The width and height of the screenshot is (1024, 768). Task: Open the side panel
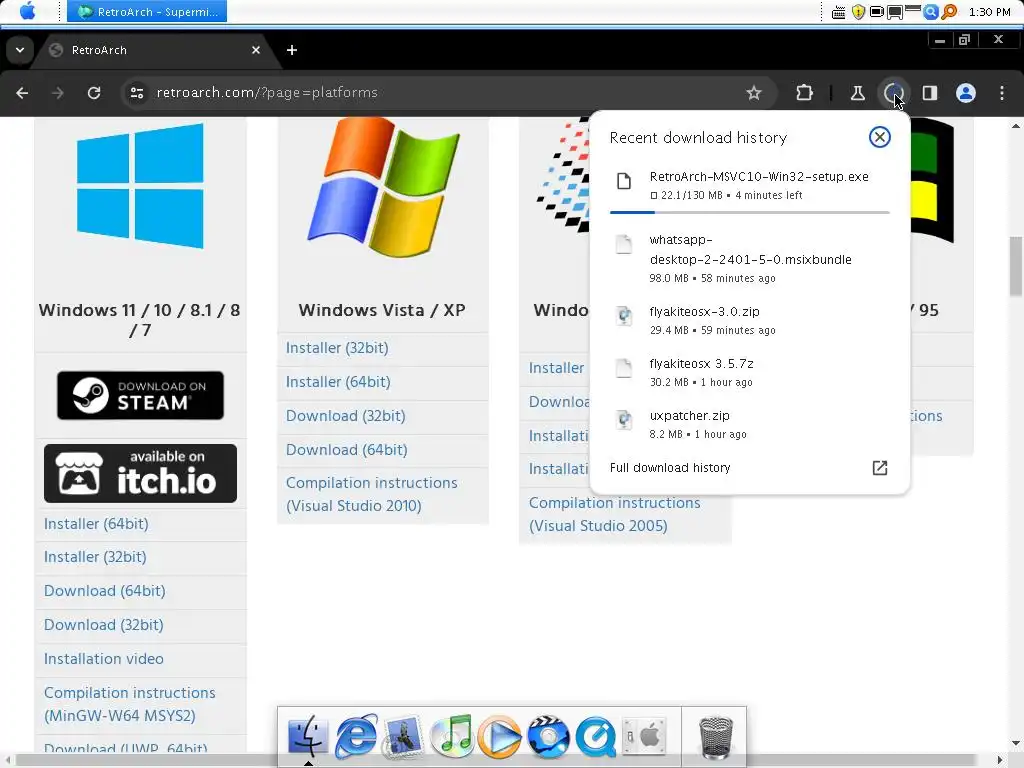930,93
